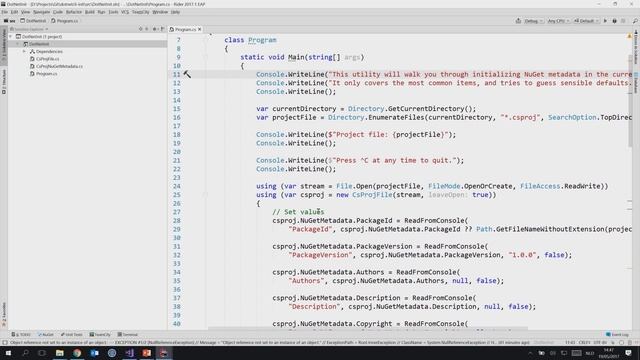Open the Default run configuration dropdown
640x360 pixels.
point(586,21)
